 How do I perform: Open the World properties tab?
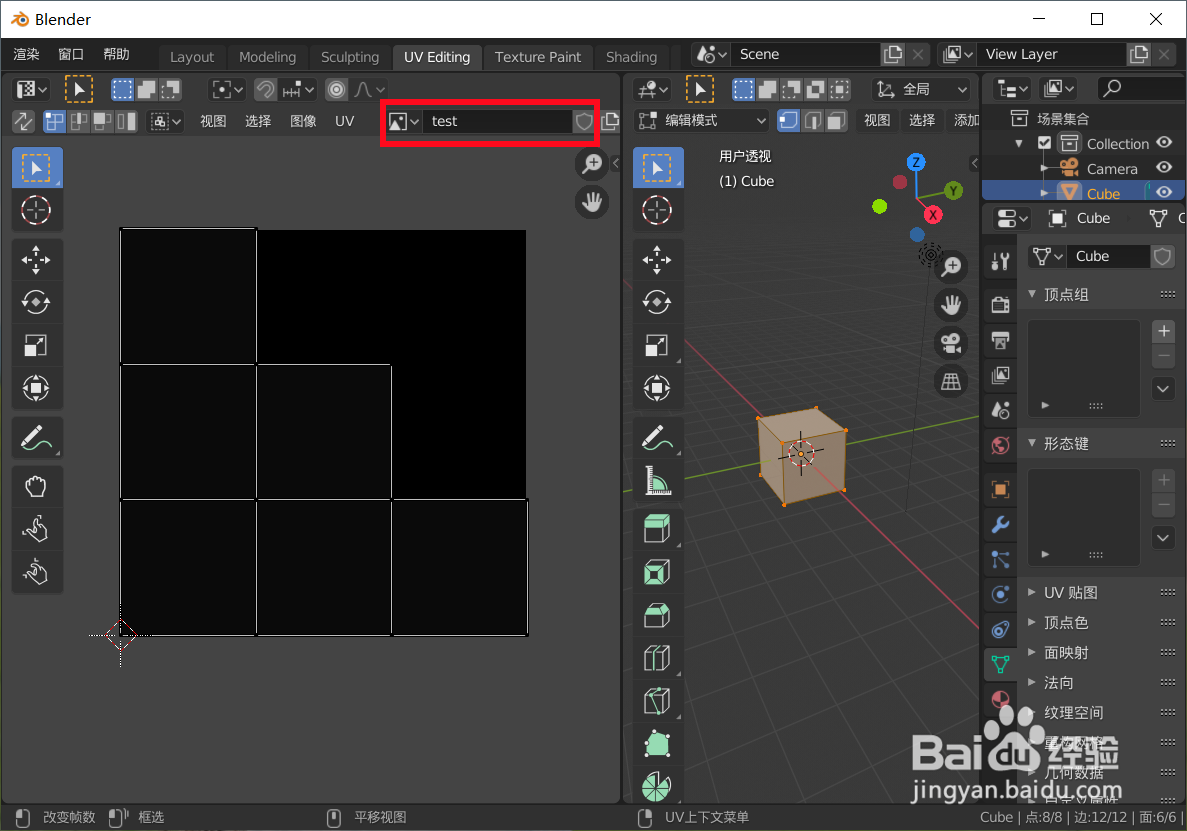(x=1000, y=445)
